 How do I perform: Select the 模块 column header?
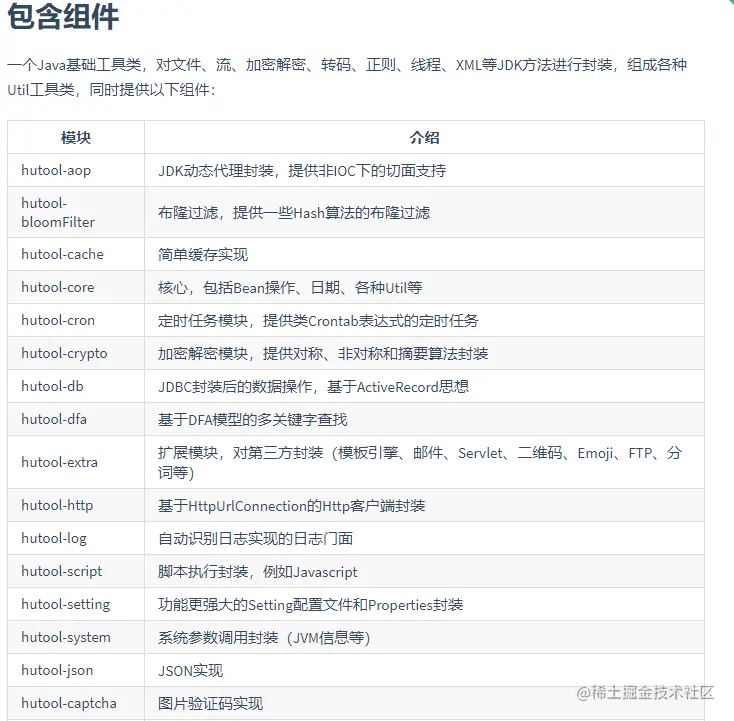pyautogui.click(x=76, y=138)
